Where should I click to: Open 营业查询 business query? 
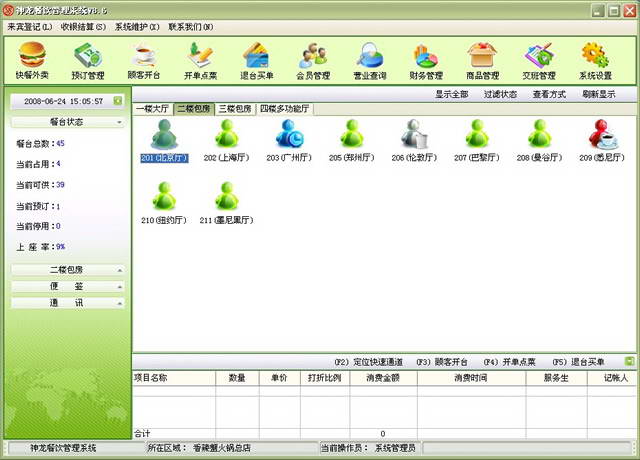coord(370,60)
